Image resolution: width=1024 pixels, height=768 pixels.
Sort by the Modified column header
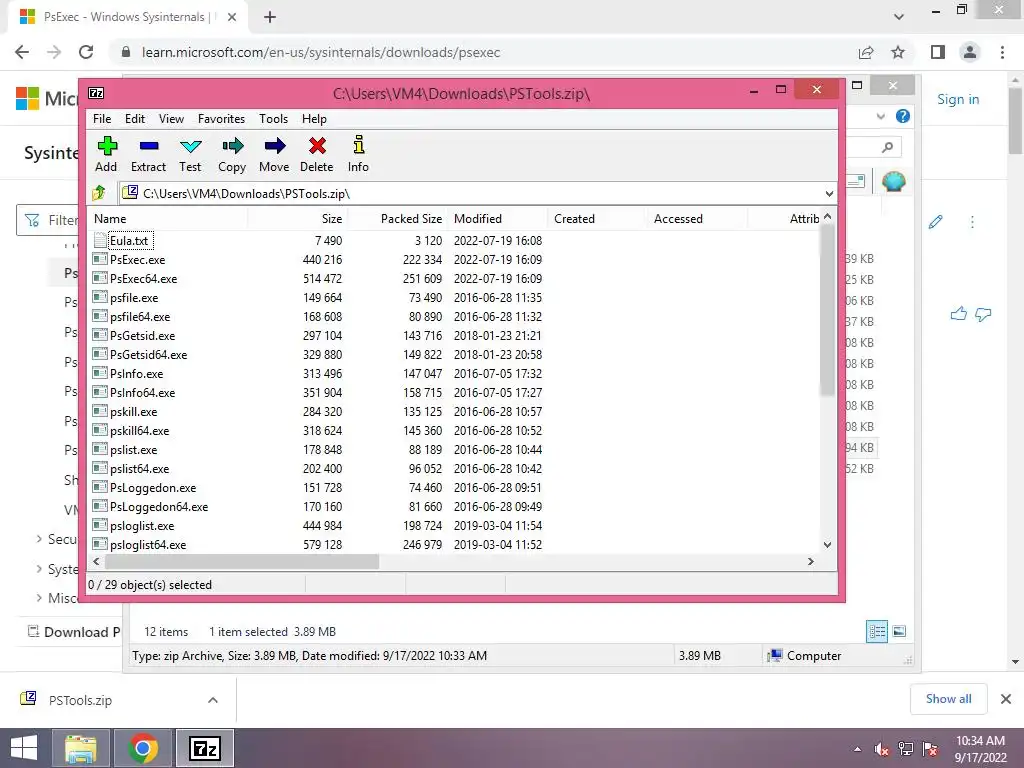click(497, 219)
